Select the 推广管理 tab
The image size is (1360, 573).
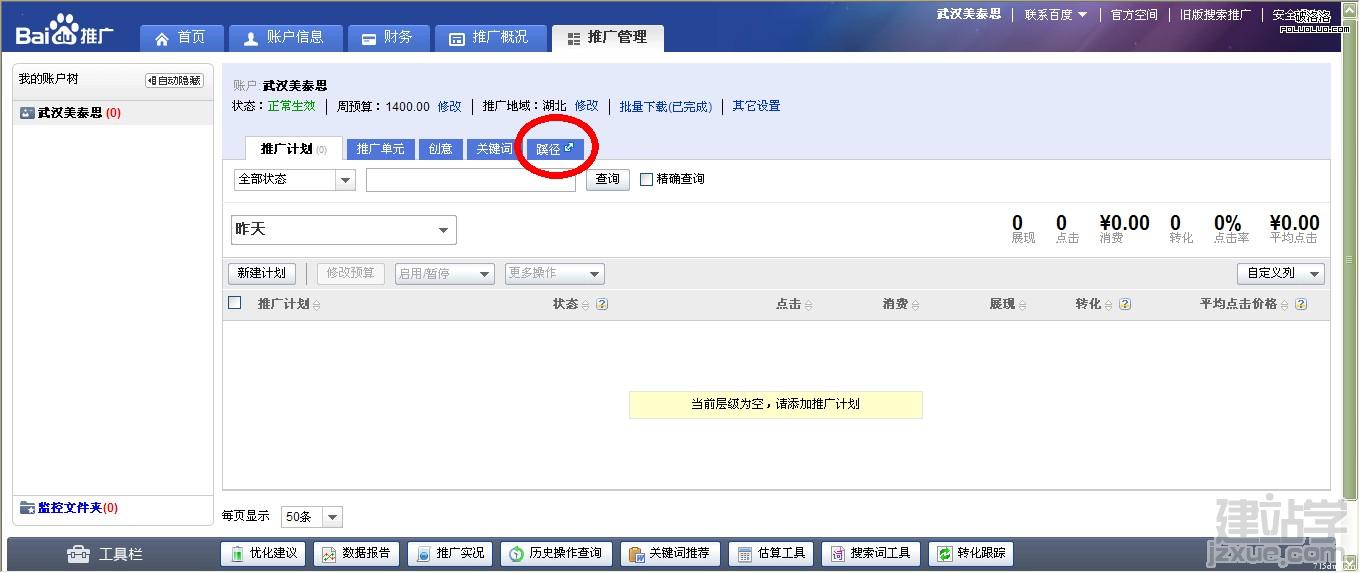[607, 37]
